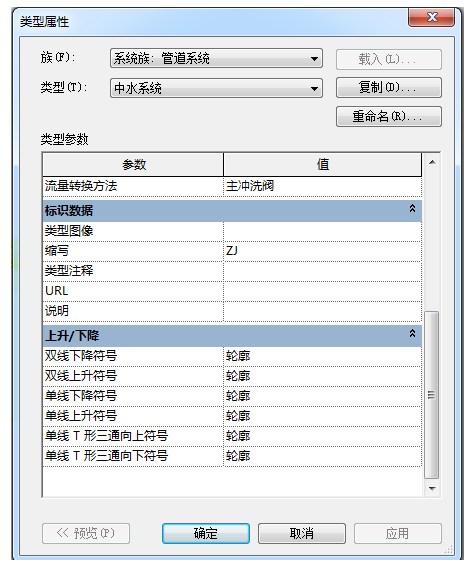This screenshot has height=564, width=475.
Task: Select the 主冲洗阀 value cell
Action: pos(322,186)
